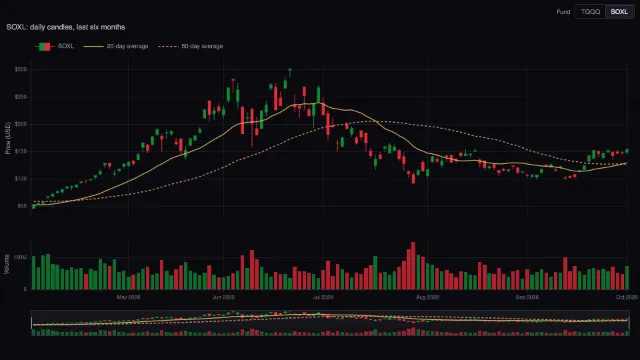Click the Aug 2026 date label

click(427, 297)
